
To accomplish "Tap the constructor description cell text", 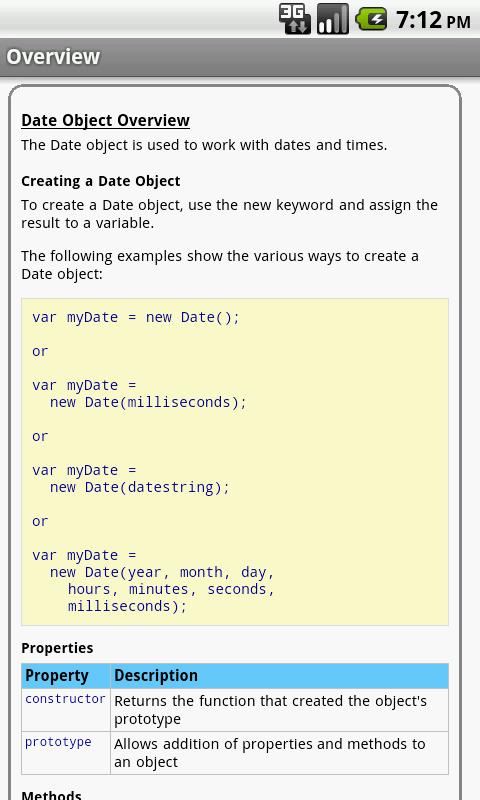I will (270, 710).
